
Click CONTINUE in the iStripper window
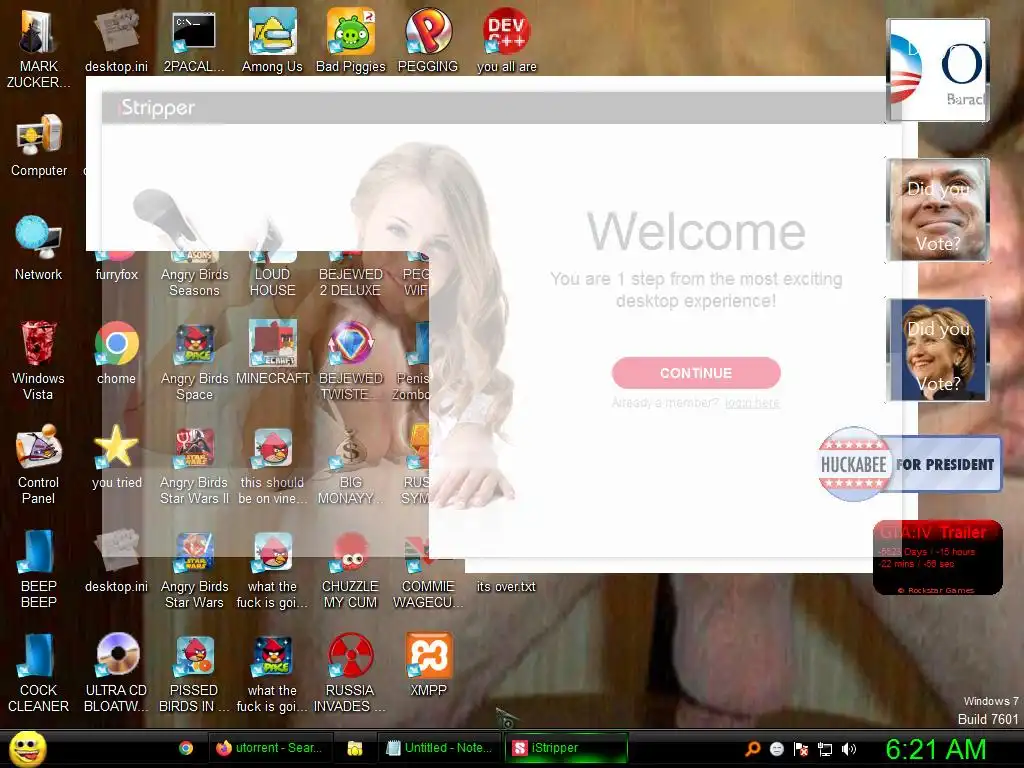(696, 373)
